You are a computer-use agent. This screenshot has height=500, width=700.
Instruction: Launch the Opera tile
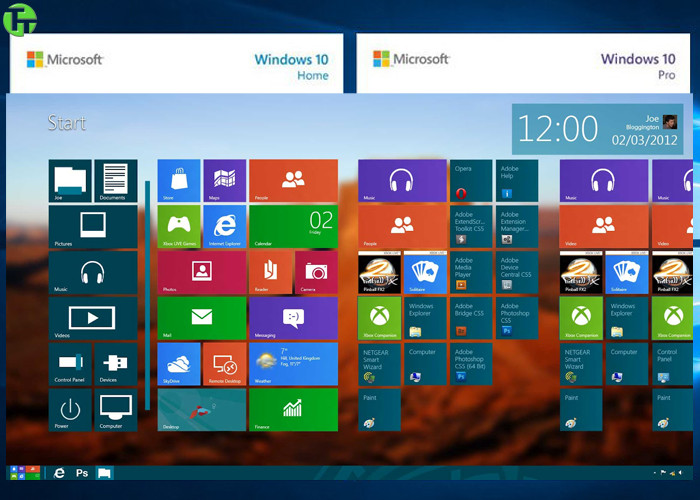471,181
